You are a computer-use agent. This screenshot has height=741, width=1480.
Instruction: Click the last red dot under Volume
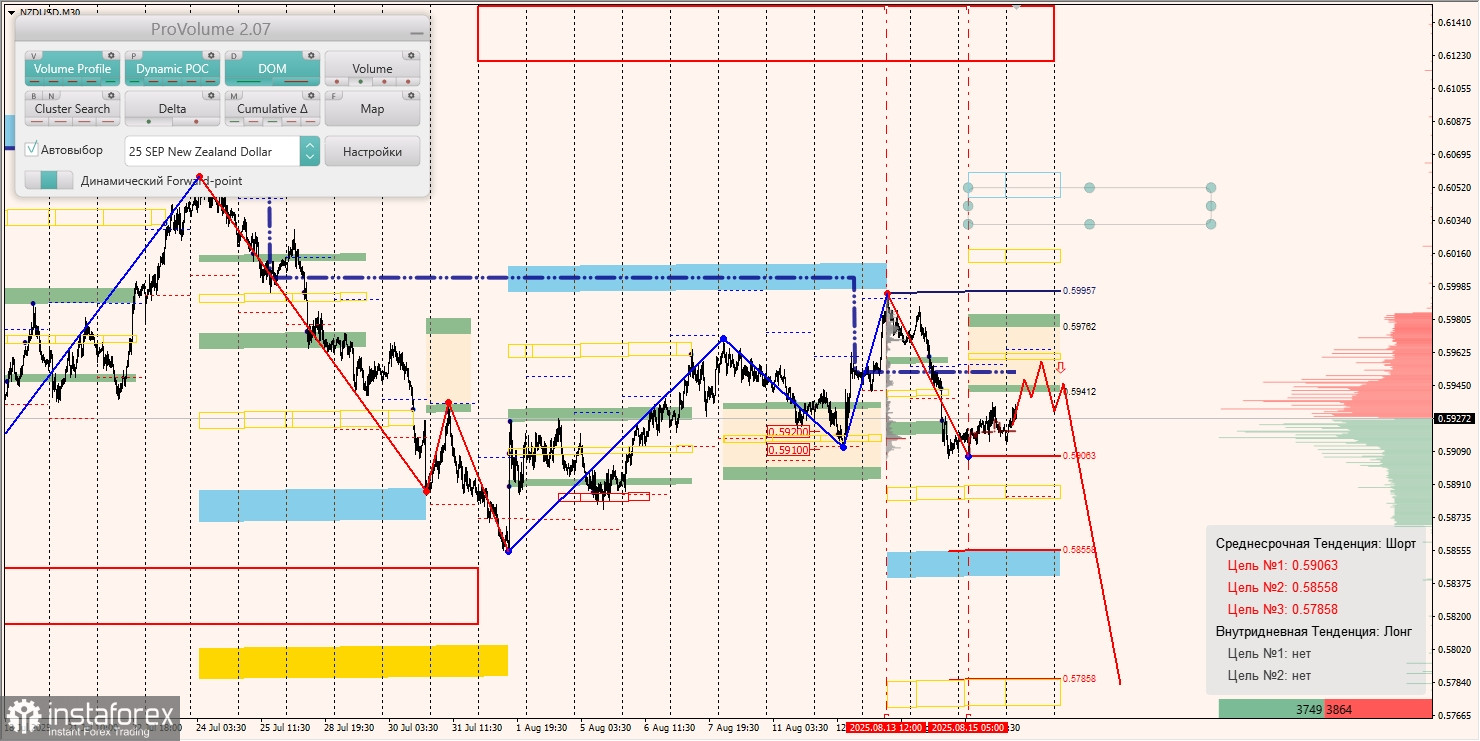408,81
